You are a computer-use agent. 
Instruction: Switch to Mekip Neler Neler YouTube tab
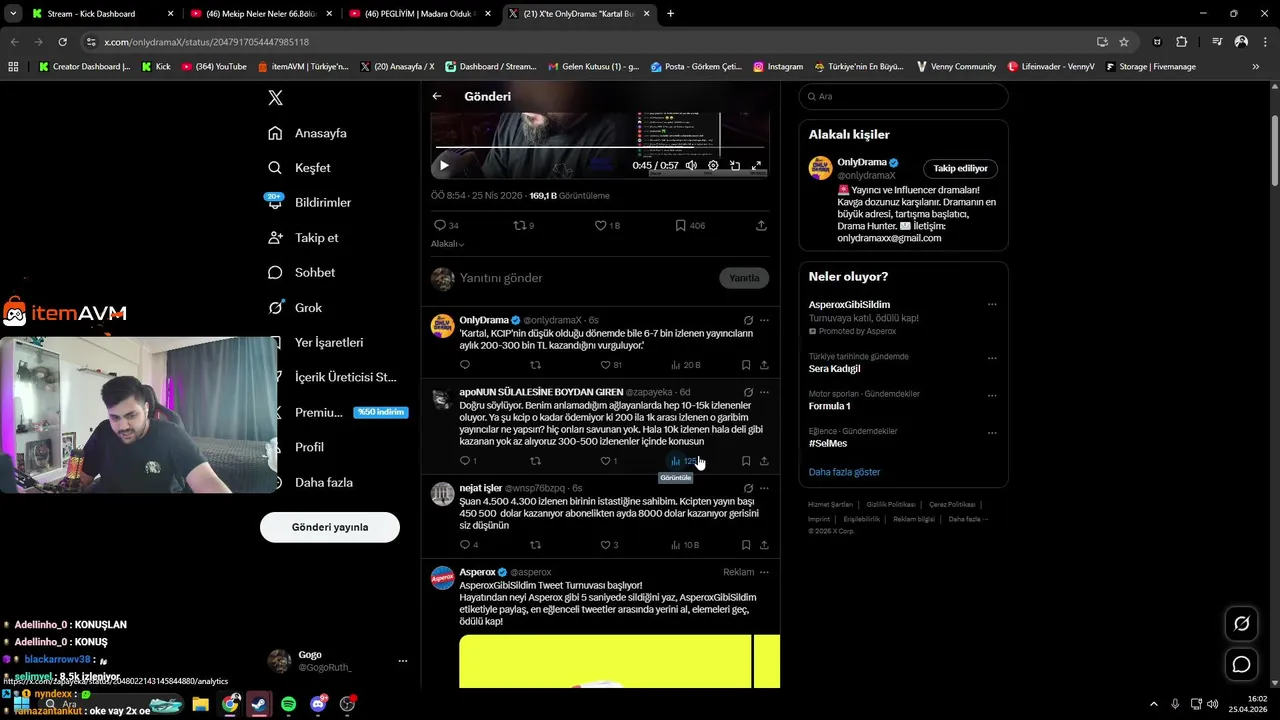(261, 14)
